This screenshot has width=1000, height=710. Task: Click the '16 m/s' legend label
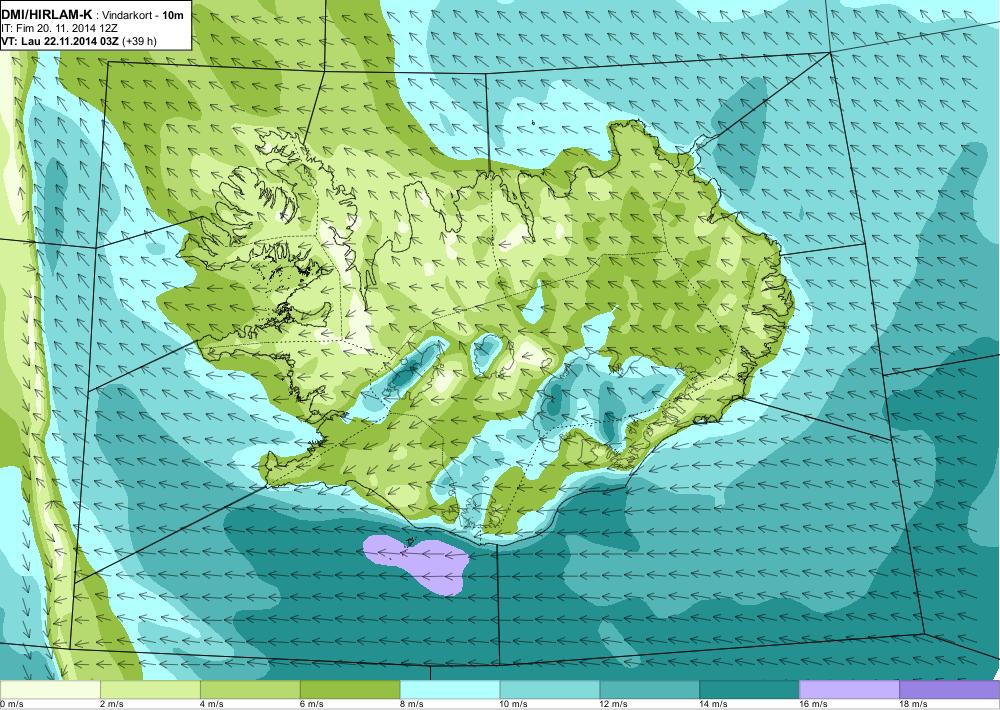[814, 704]
